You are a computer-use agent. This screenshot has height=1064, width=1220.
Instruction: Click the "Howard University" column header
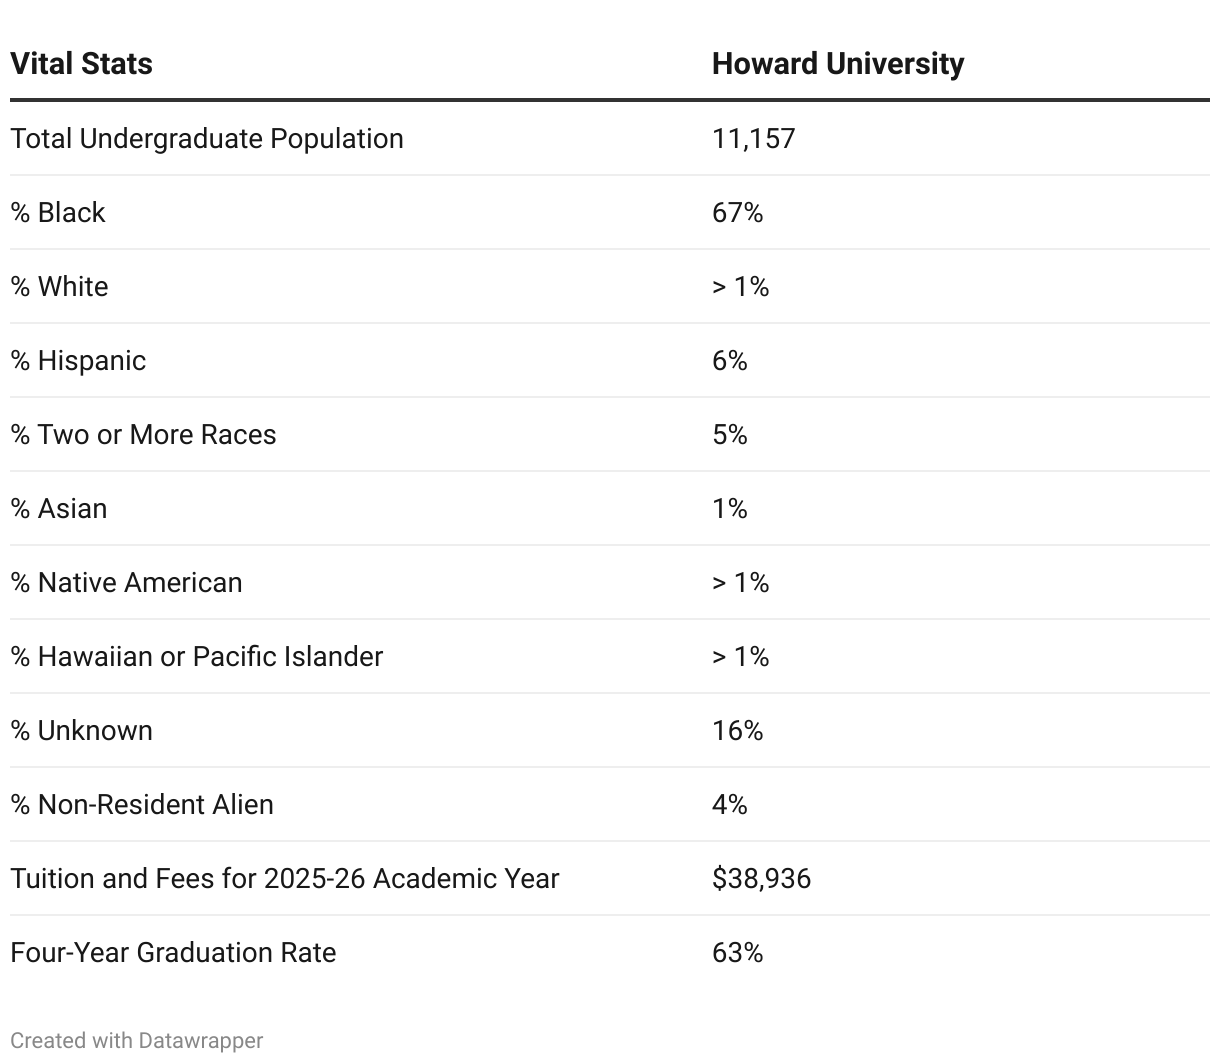tap(837, 64)
